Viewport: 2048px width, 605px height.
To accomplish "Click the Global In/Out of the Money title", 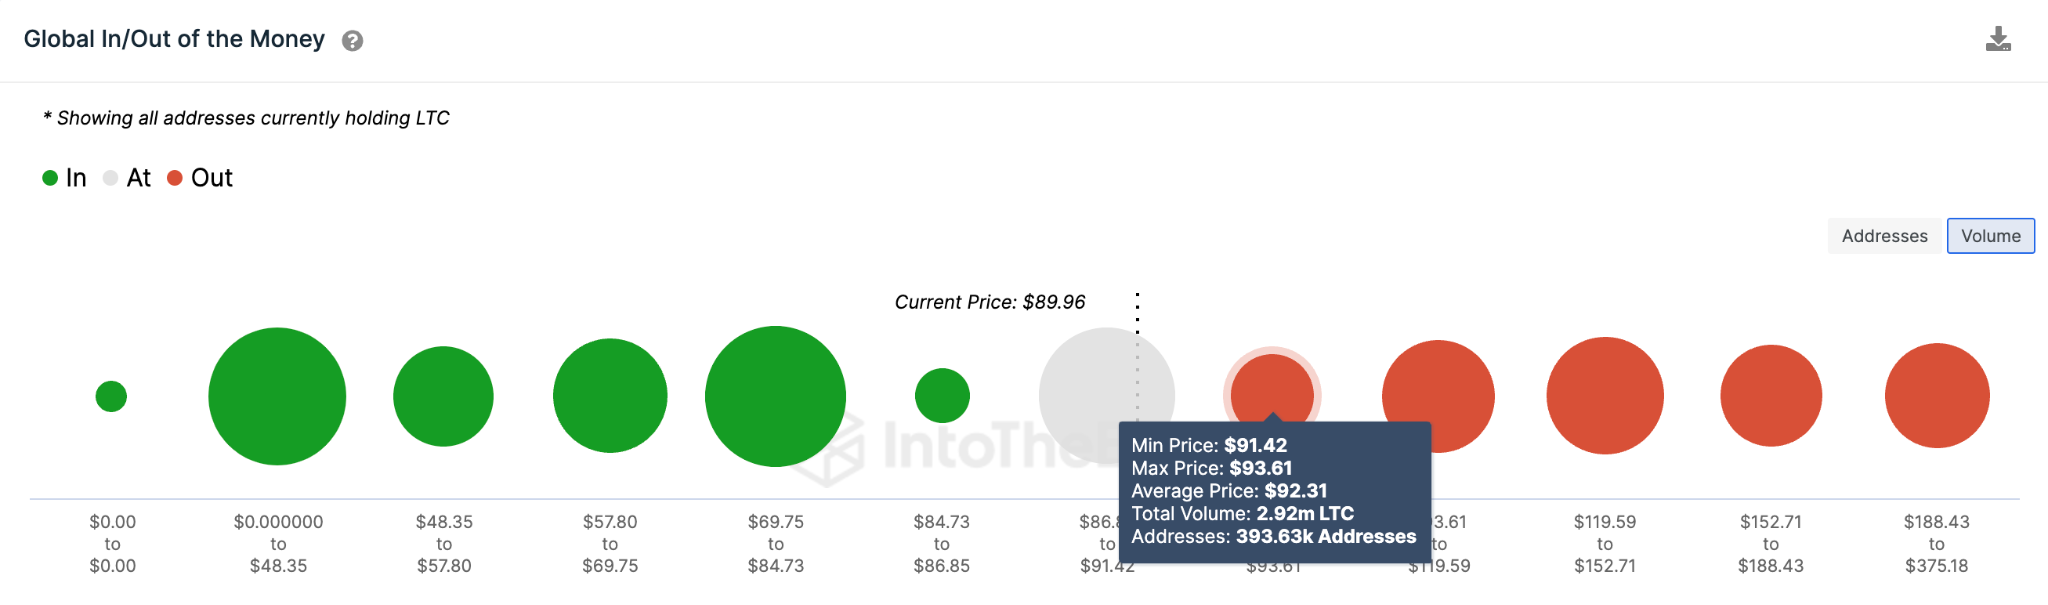I will point(174,39).
